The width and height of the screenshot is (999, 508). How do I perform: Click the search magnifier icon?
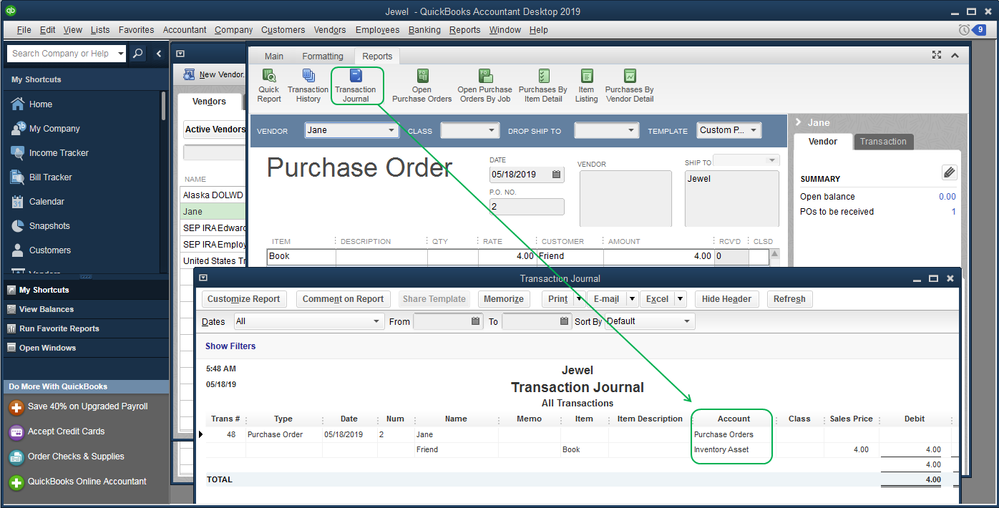click(138, 54)
